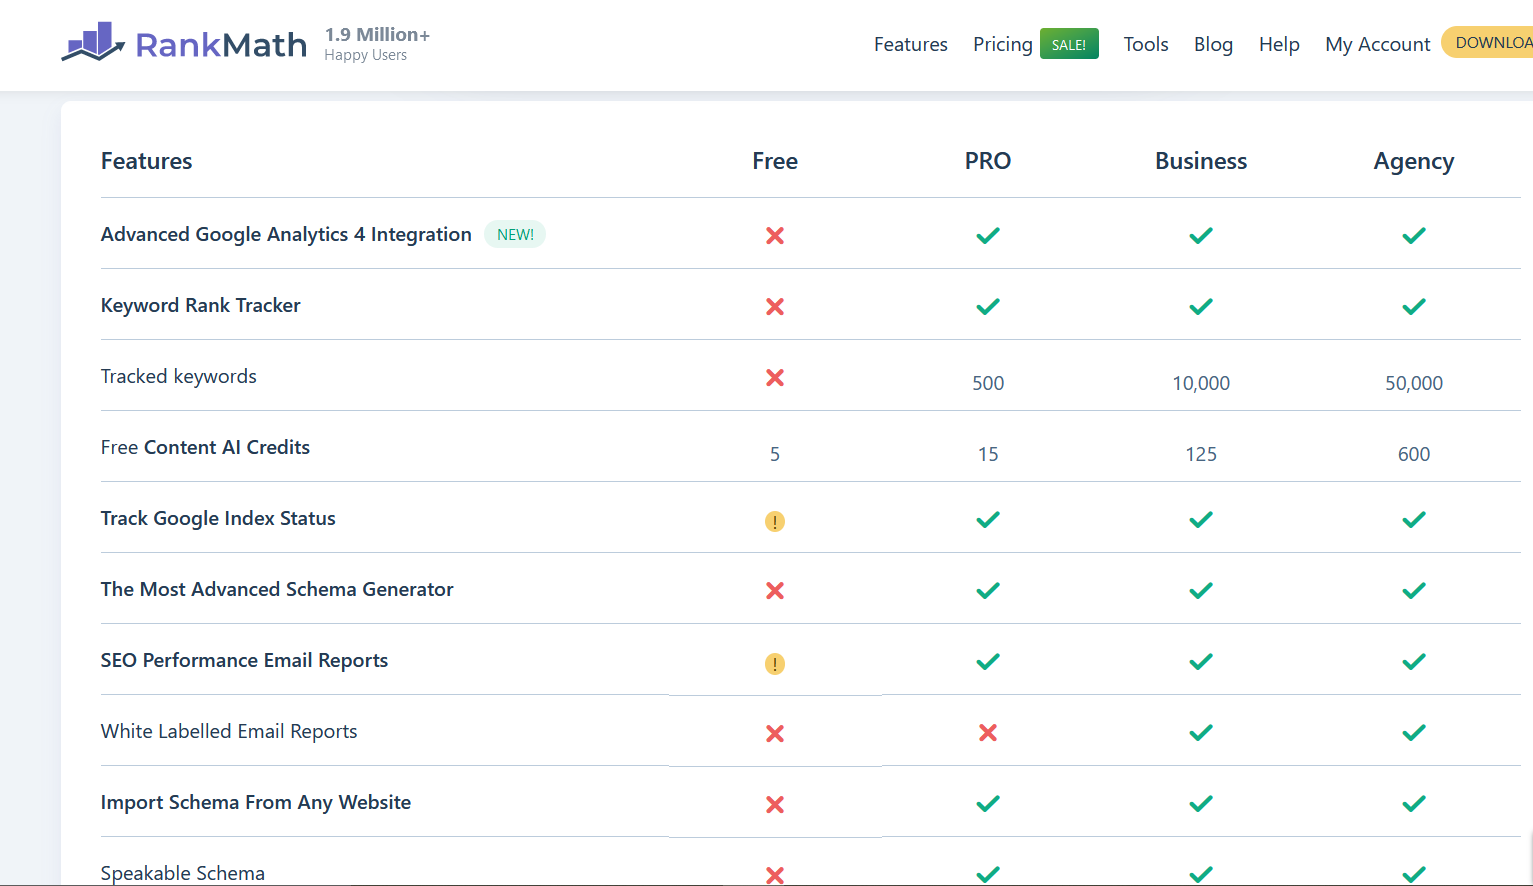The height and width of the screenshot is (886, 1533).
Task: Click the Business checkmark for Advanced Google Analytics 4
Action: pyautogui.click(x=1201, y=235)
